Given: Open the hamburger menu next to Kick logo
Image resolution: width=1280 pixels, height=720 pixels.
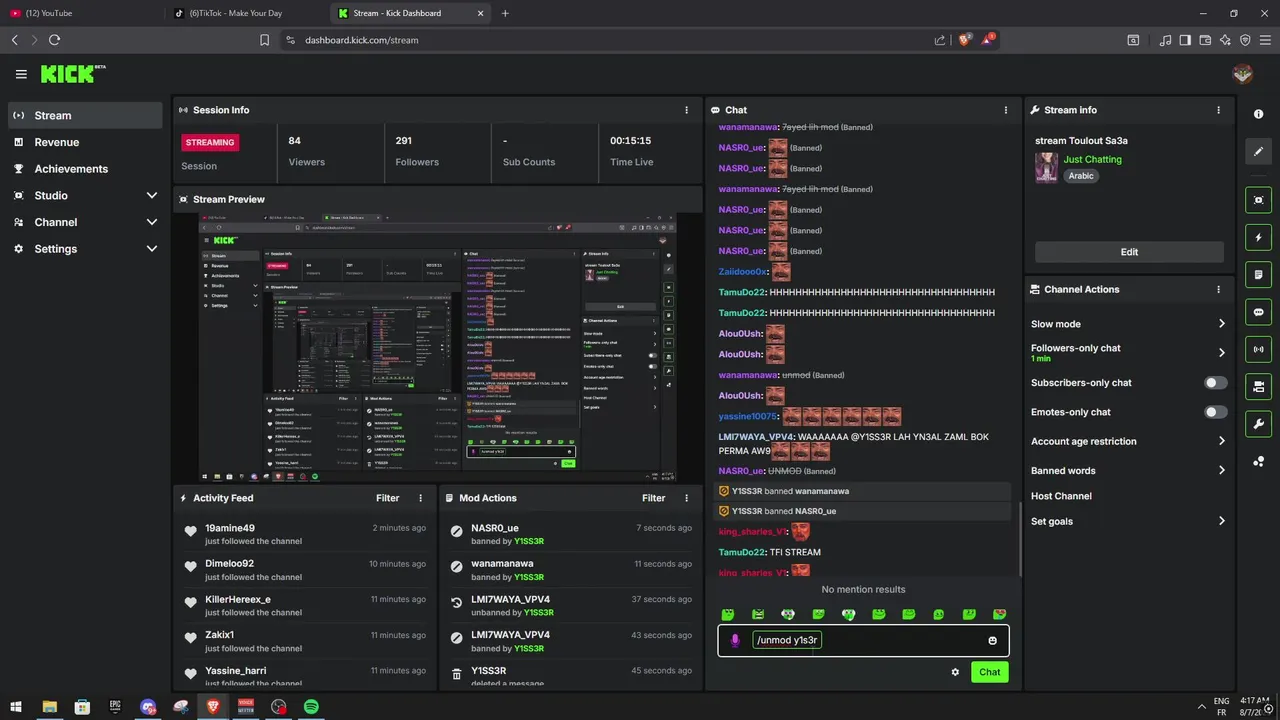Looking at the screenshot, I should point(21,74).
